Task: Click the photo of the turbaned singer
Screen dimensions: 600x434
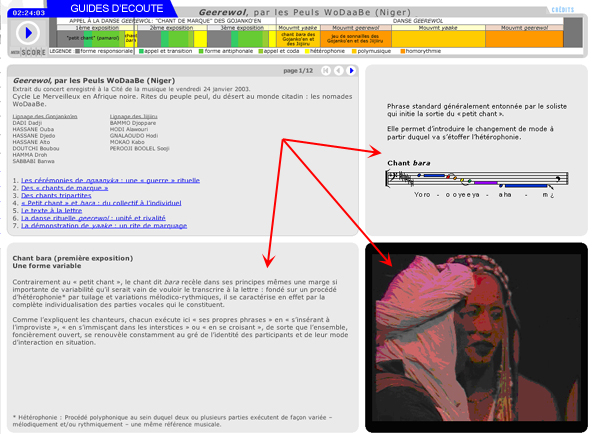Action: (x=476, y=338)
